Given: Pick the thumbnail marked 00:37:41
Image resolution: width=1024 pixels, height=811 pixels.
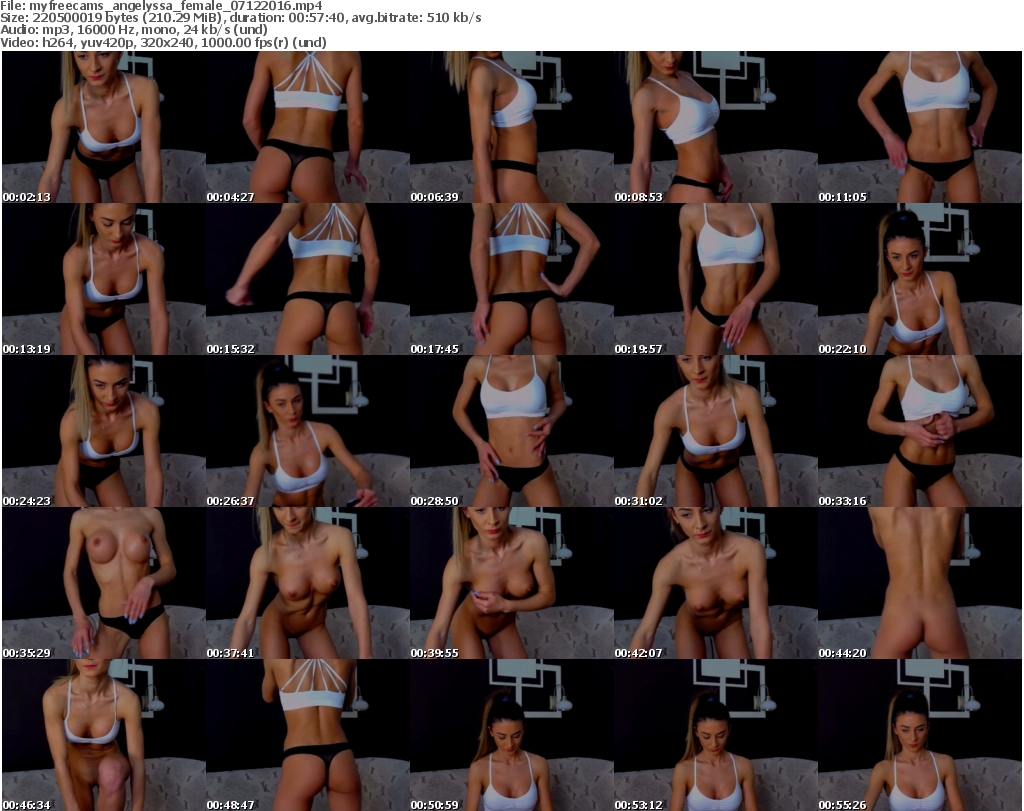Looking at the screenshot, I should 308,583.
